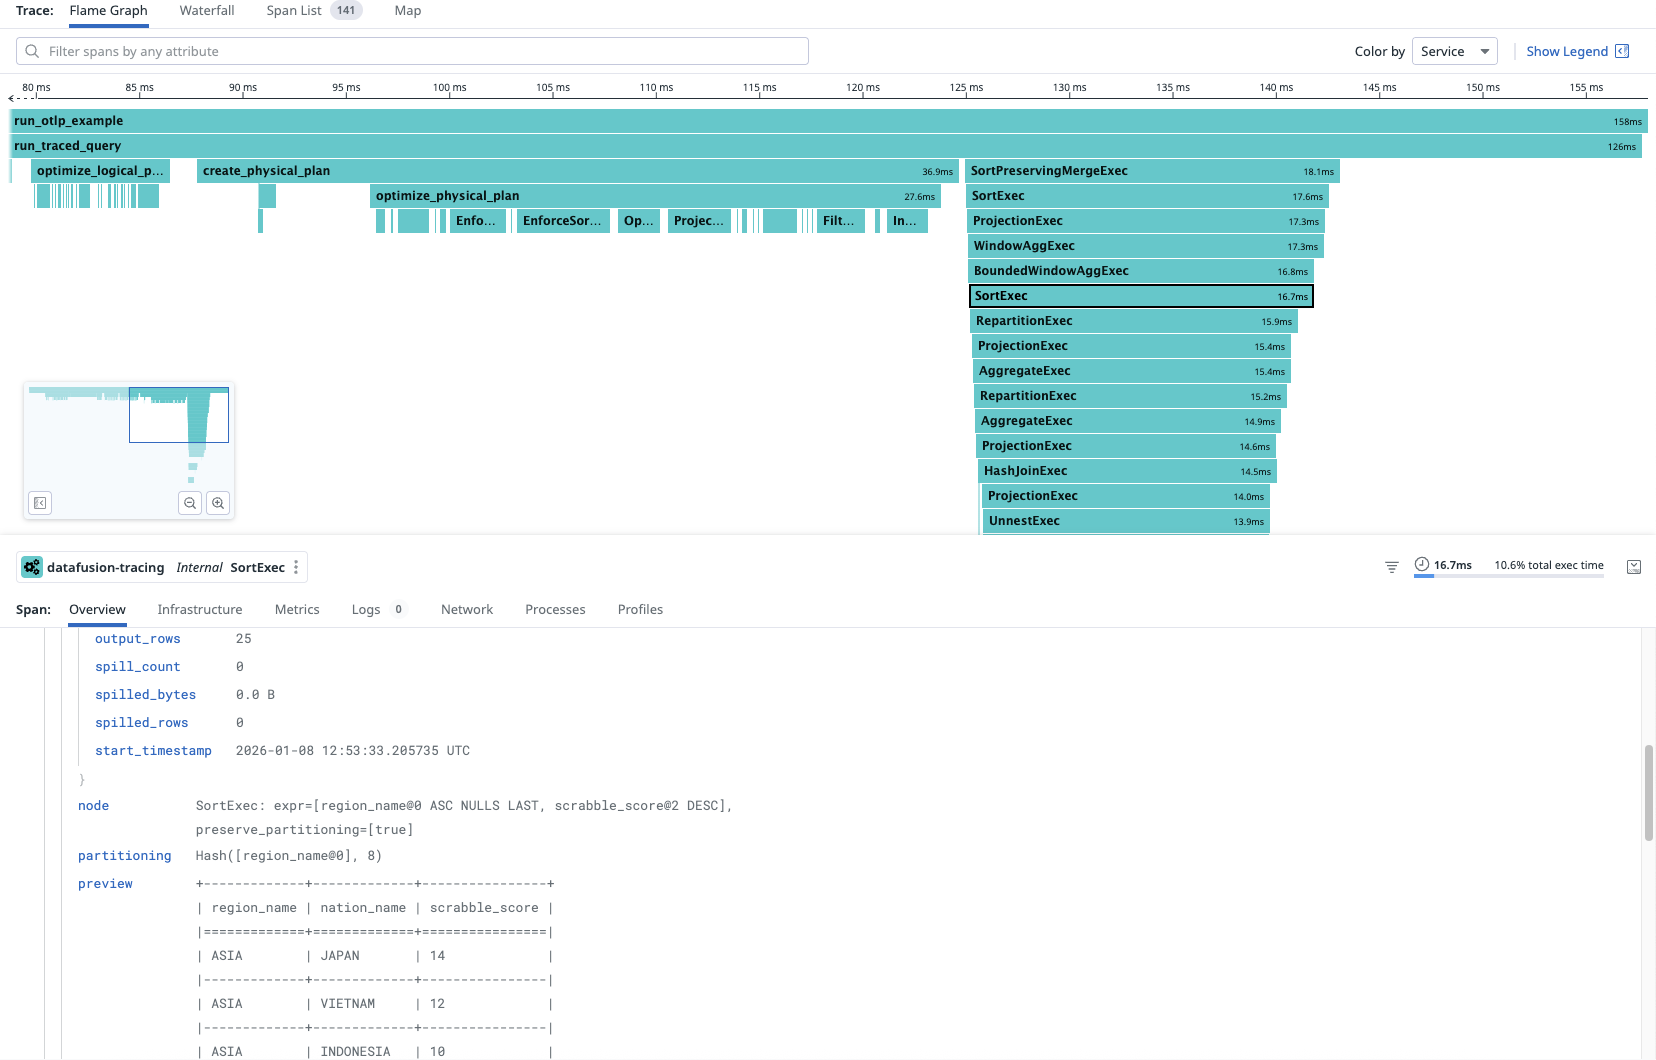Open the Span List tab showing 141 spans
1656x1060 pixels.
(x=293, y=10)
